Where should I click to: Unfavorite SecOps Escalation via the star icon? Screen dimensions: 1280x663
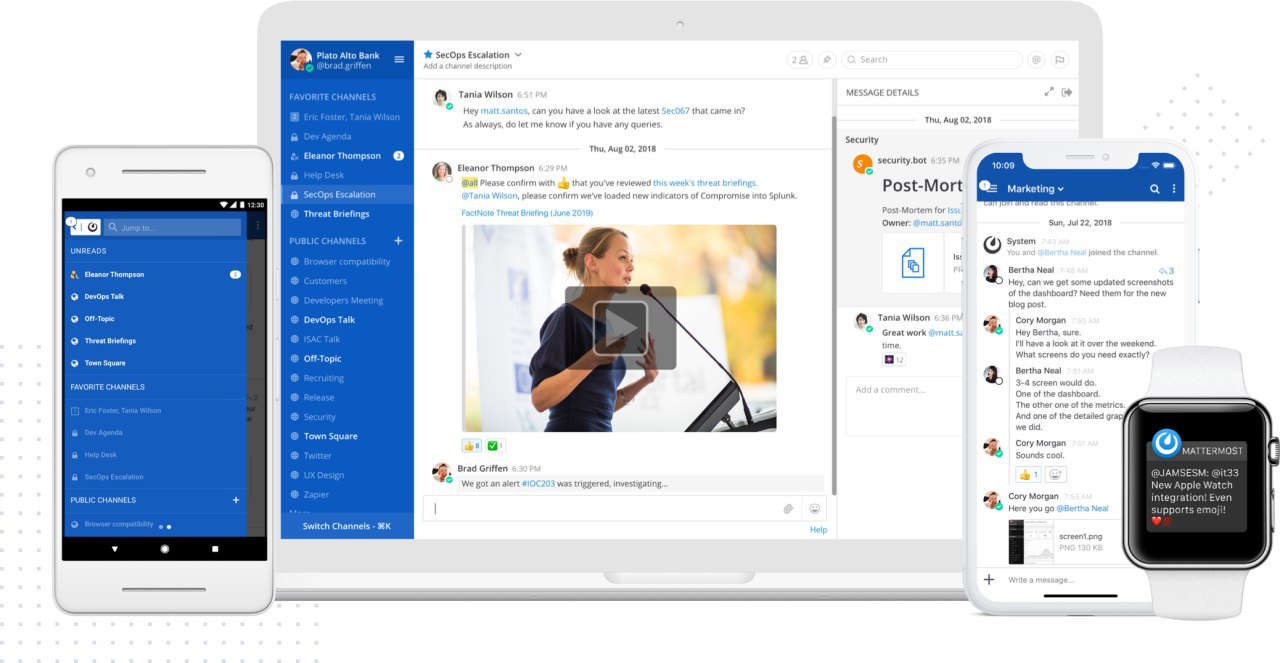point(428,55)
